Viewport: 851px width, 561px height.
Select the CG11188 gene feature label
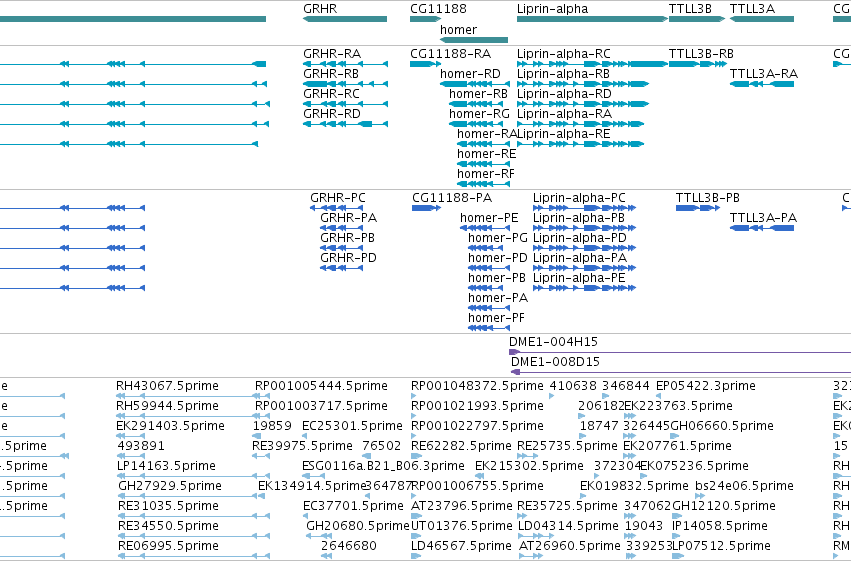(x=438, y=9)
